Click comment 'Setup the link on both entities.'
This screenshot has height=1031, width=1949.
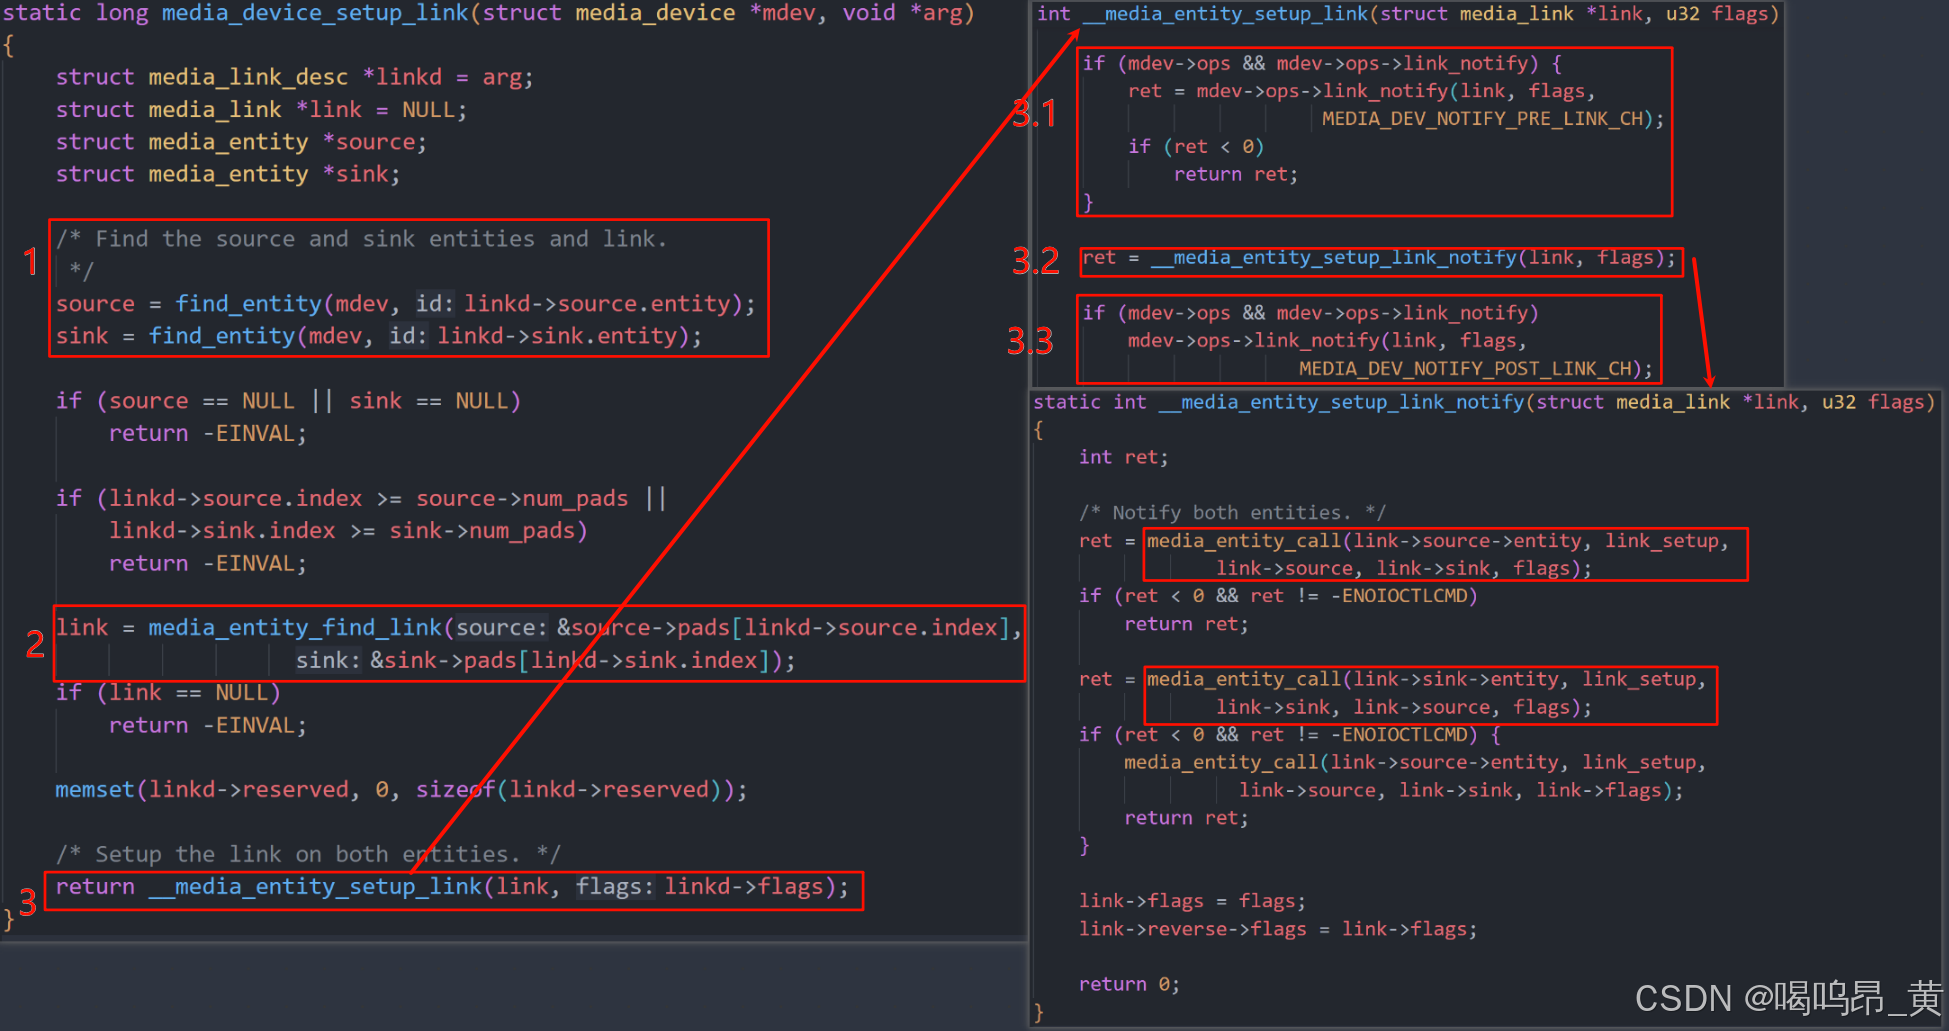click(308, 854)
